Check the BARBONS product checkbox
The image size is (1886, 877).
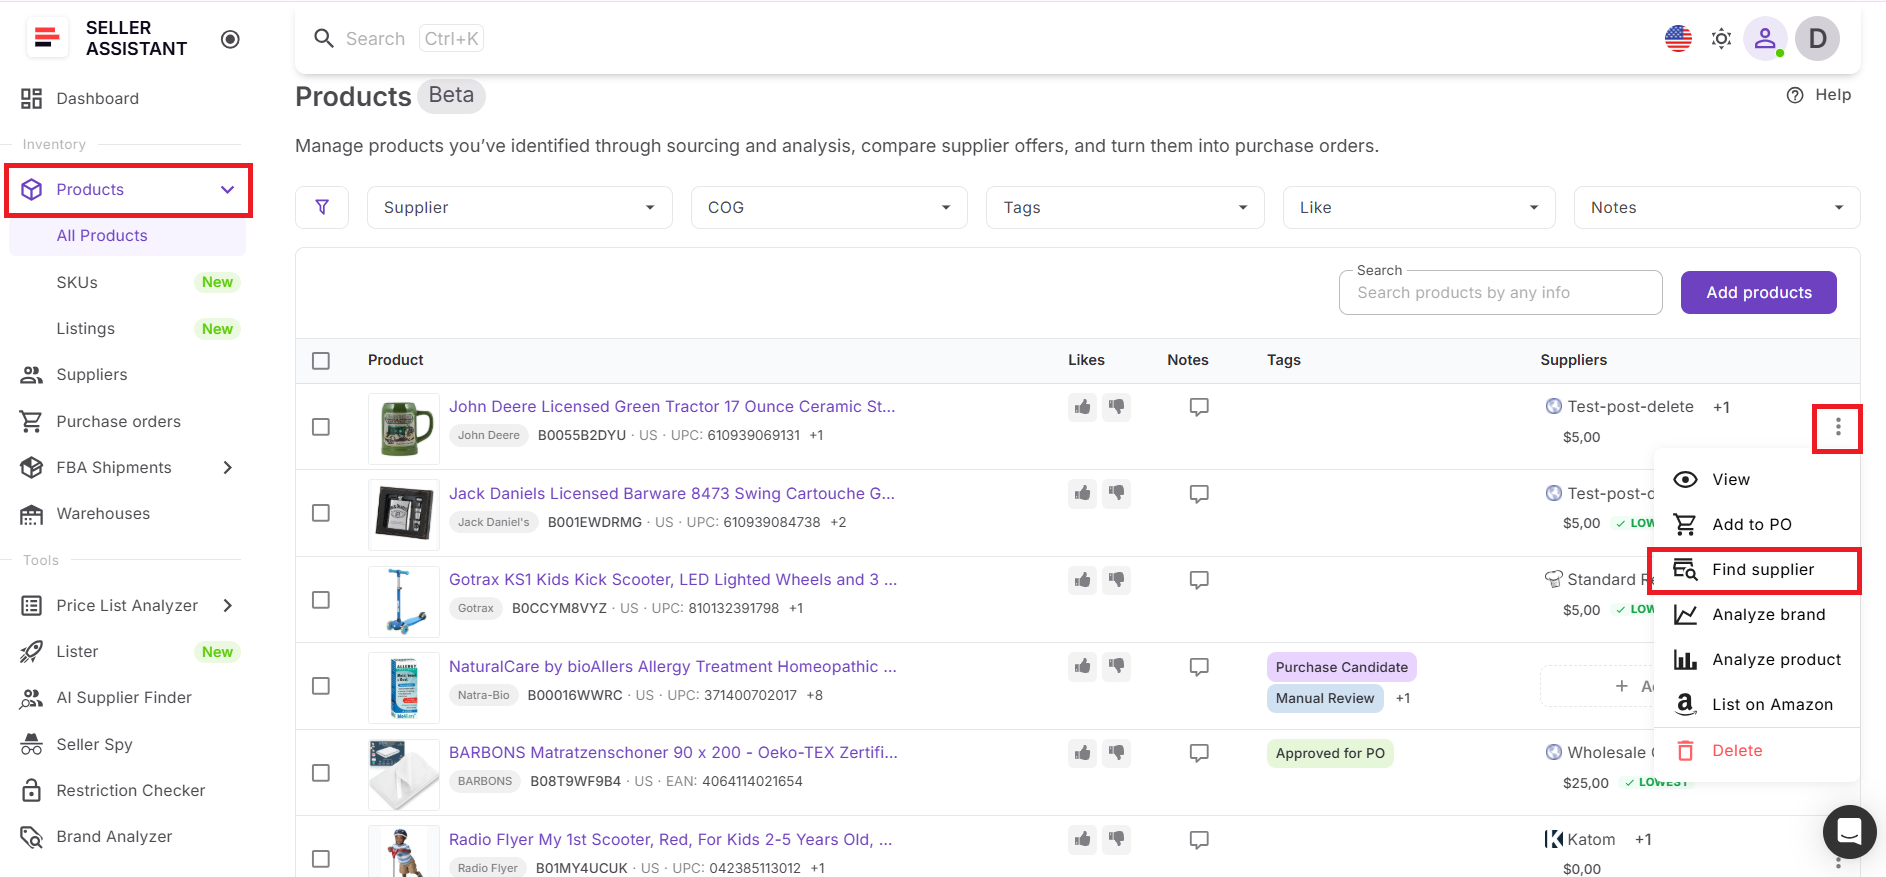(x=321, y=773)
